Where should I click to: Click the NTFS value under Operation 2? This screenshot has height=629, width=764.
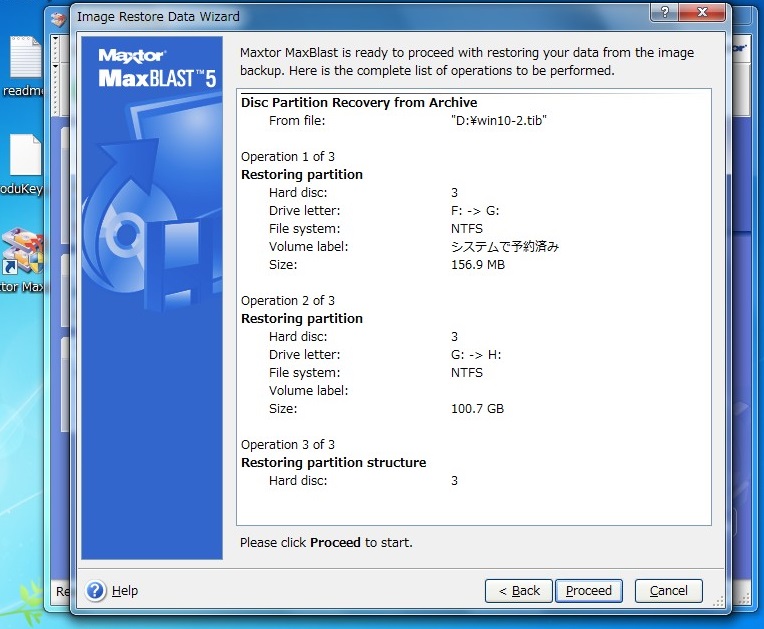pyautogui.click(x=467, y=372)
